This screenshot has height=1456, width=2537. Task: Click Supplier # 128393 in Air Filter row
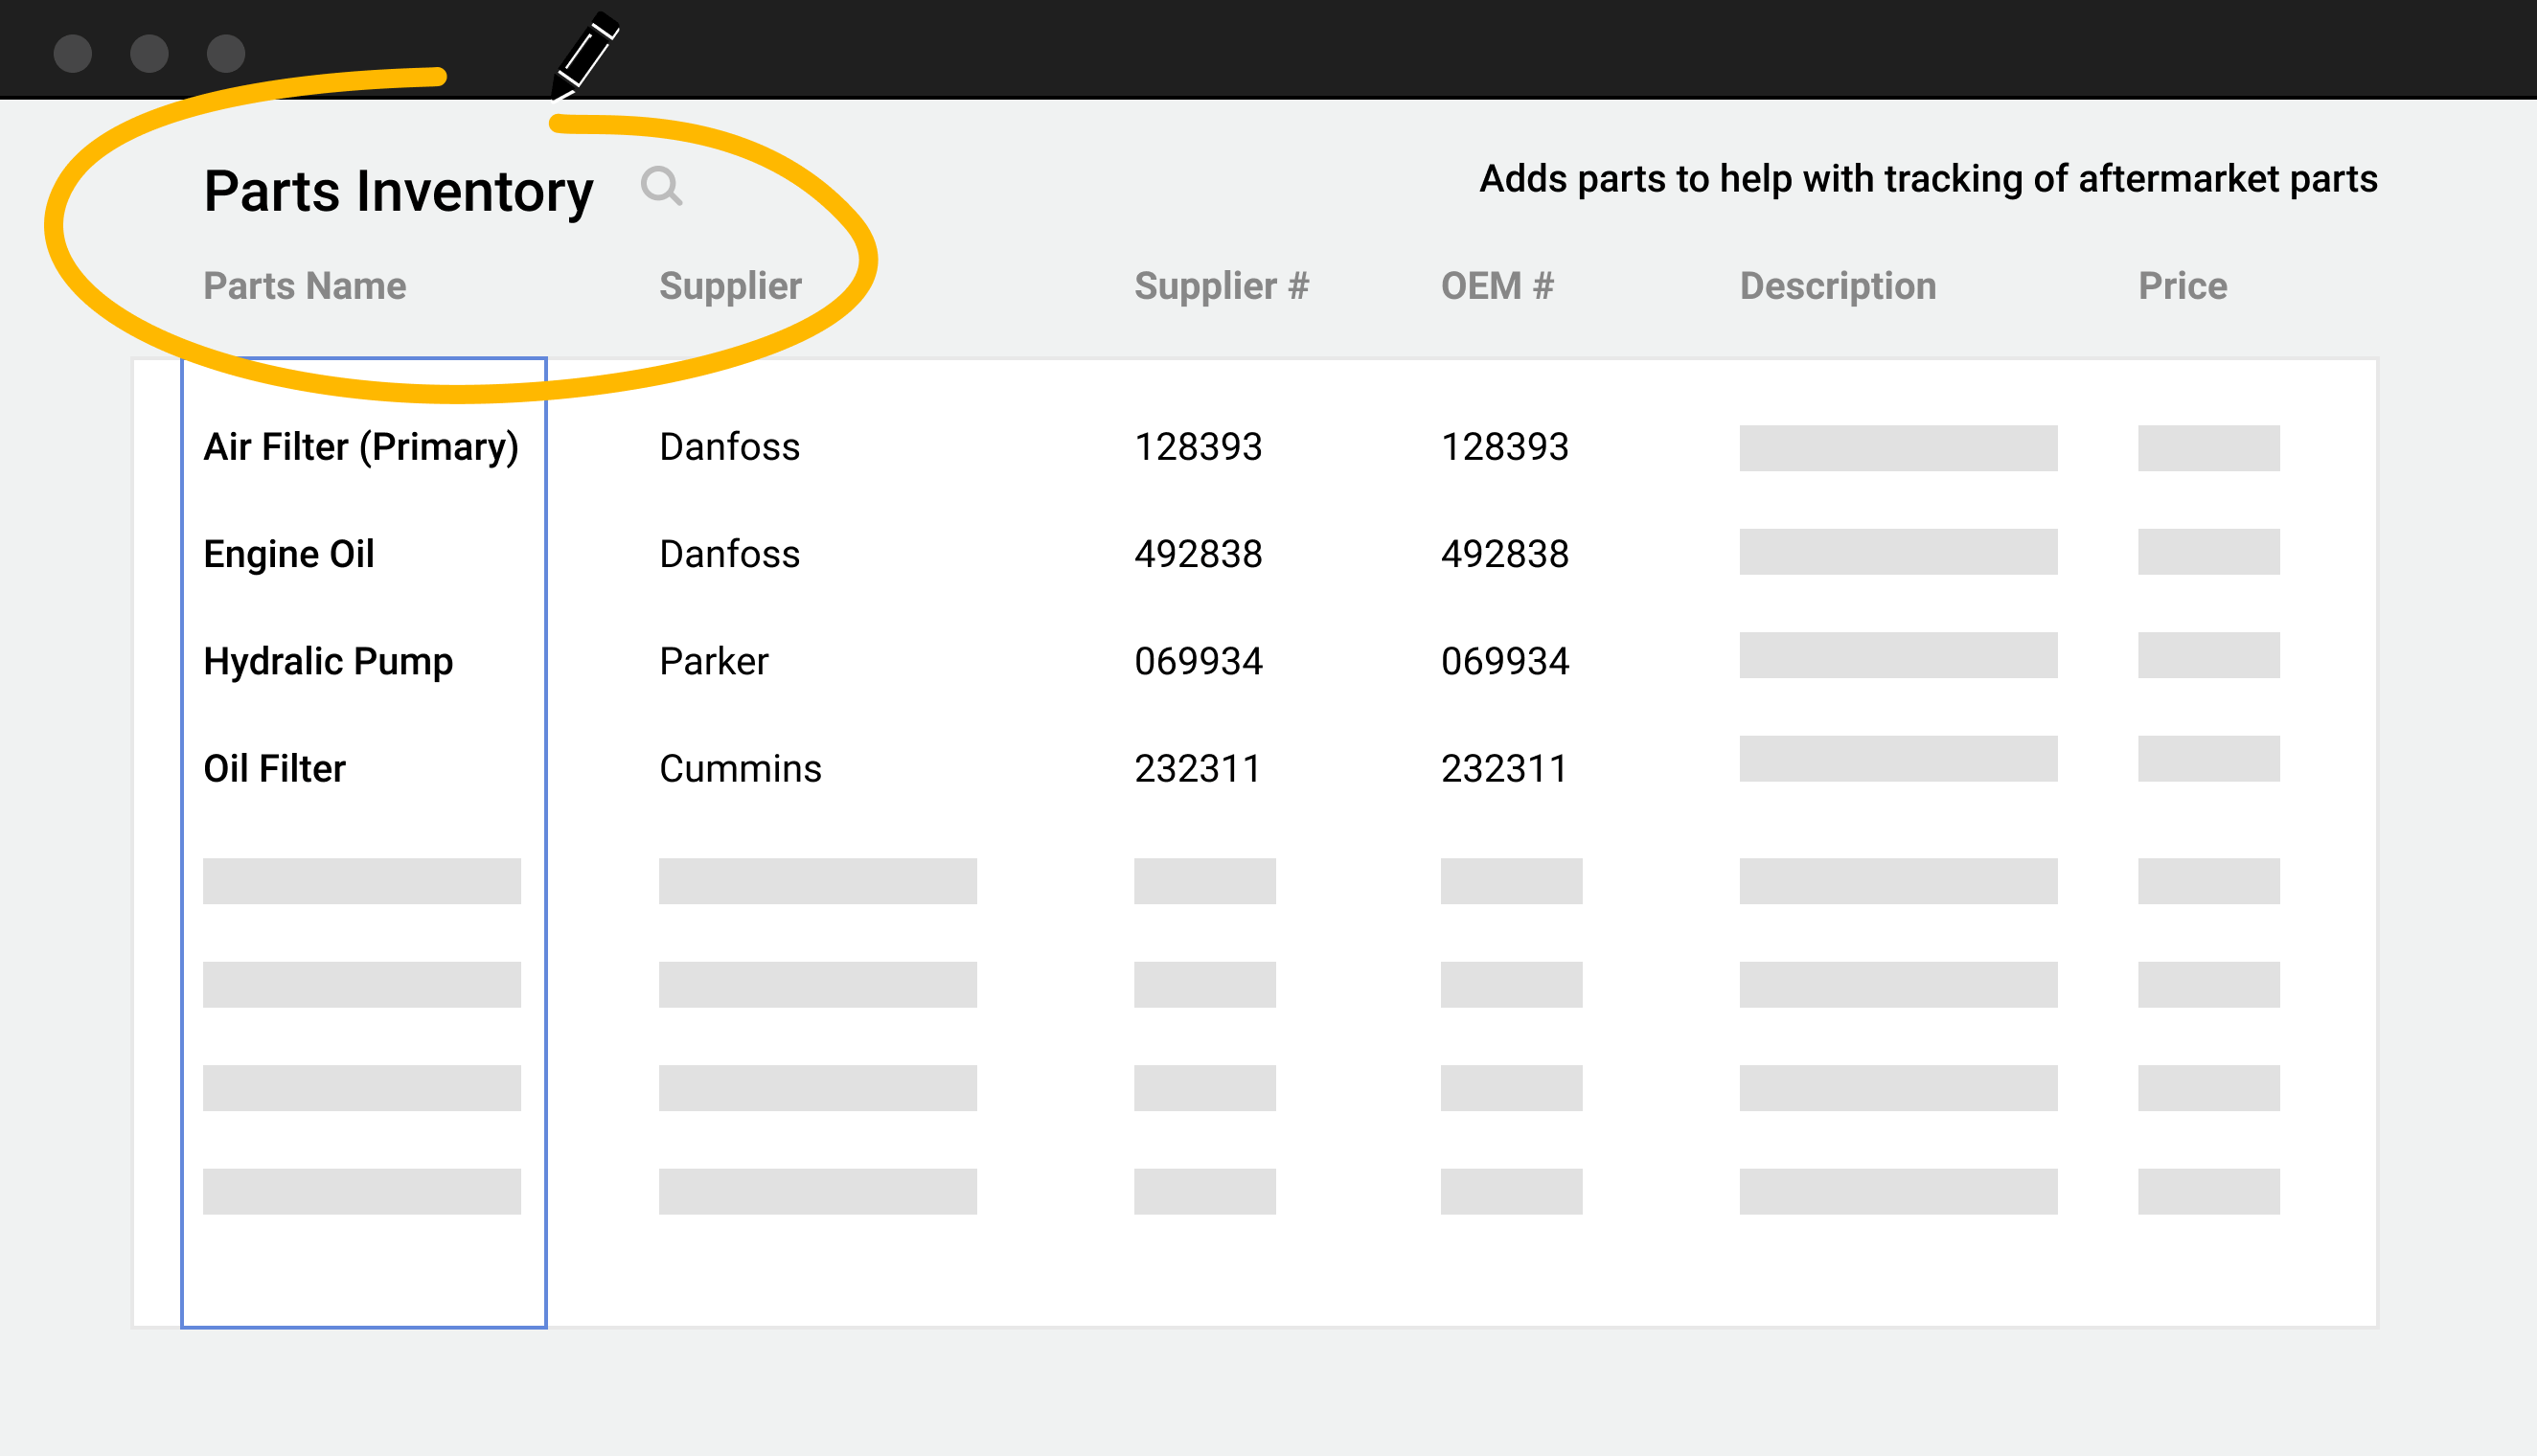(x=1198, y=447)
